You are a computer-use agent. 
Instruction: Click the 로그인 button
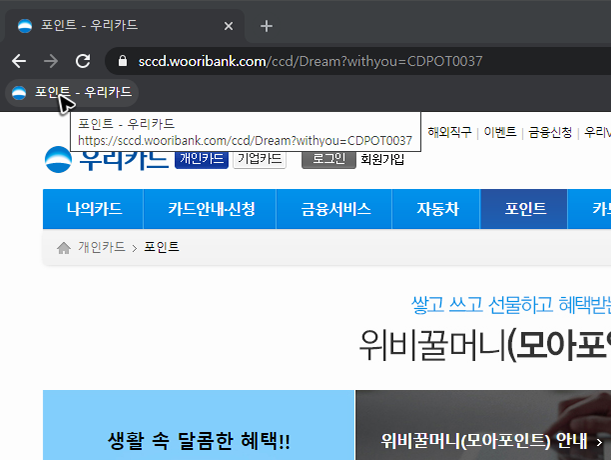click(x=328, y=159)
